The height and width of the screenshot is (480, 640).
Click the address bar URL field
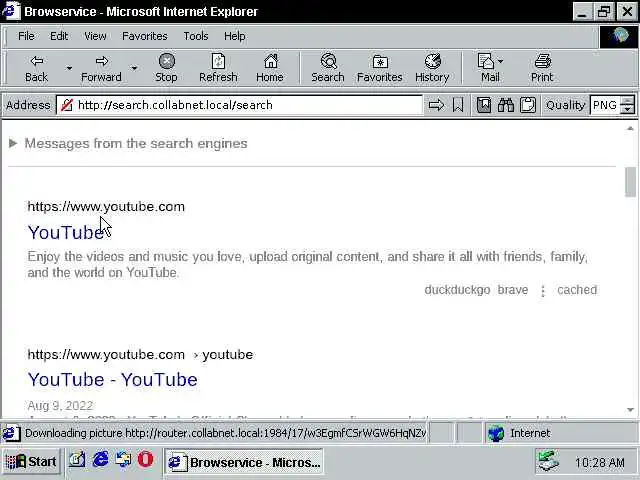coord(239,105)
